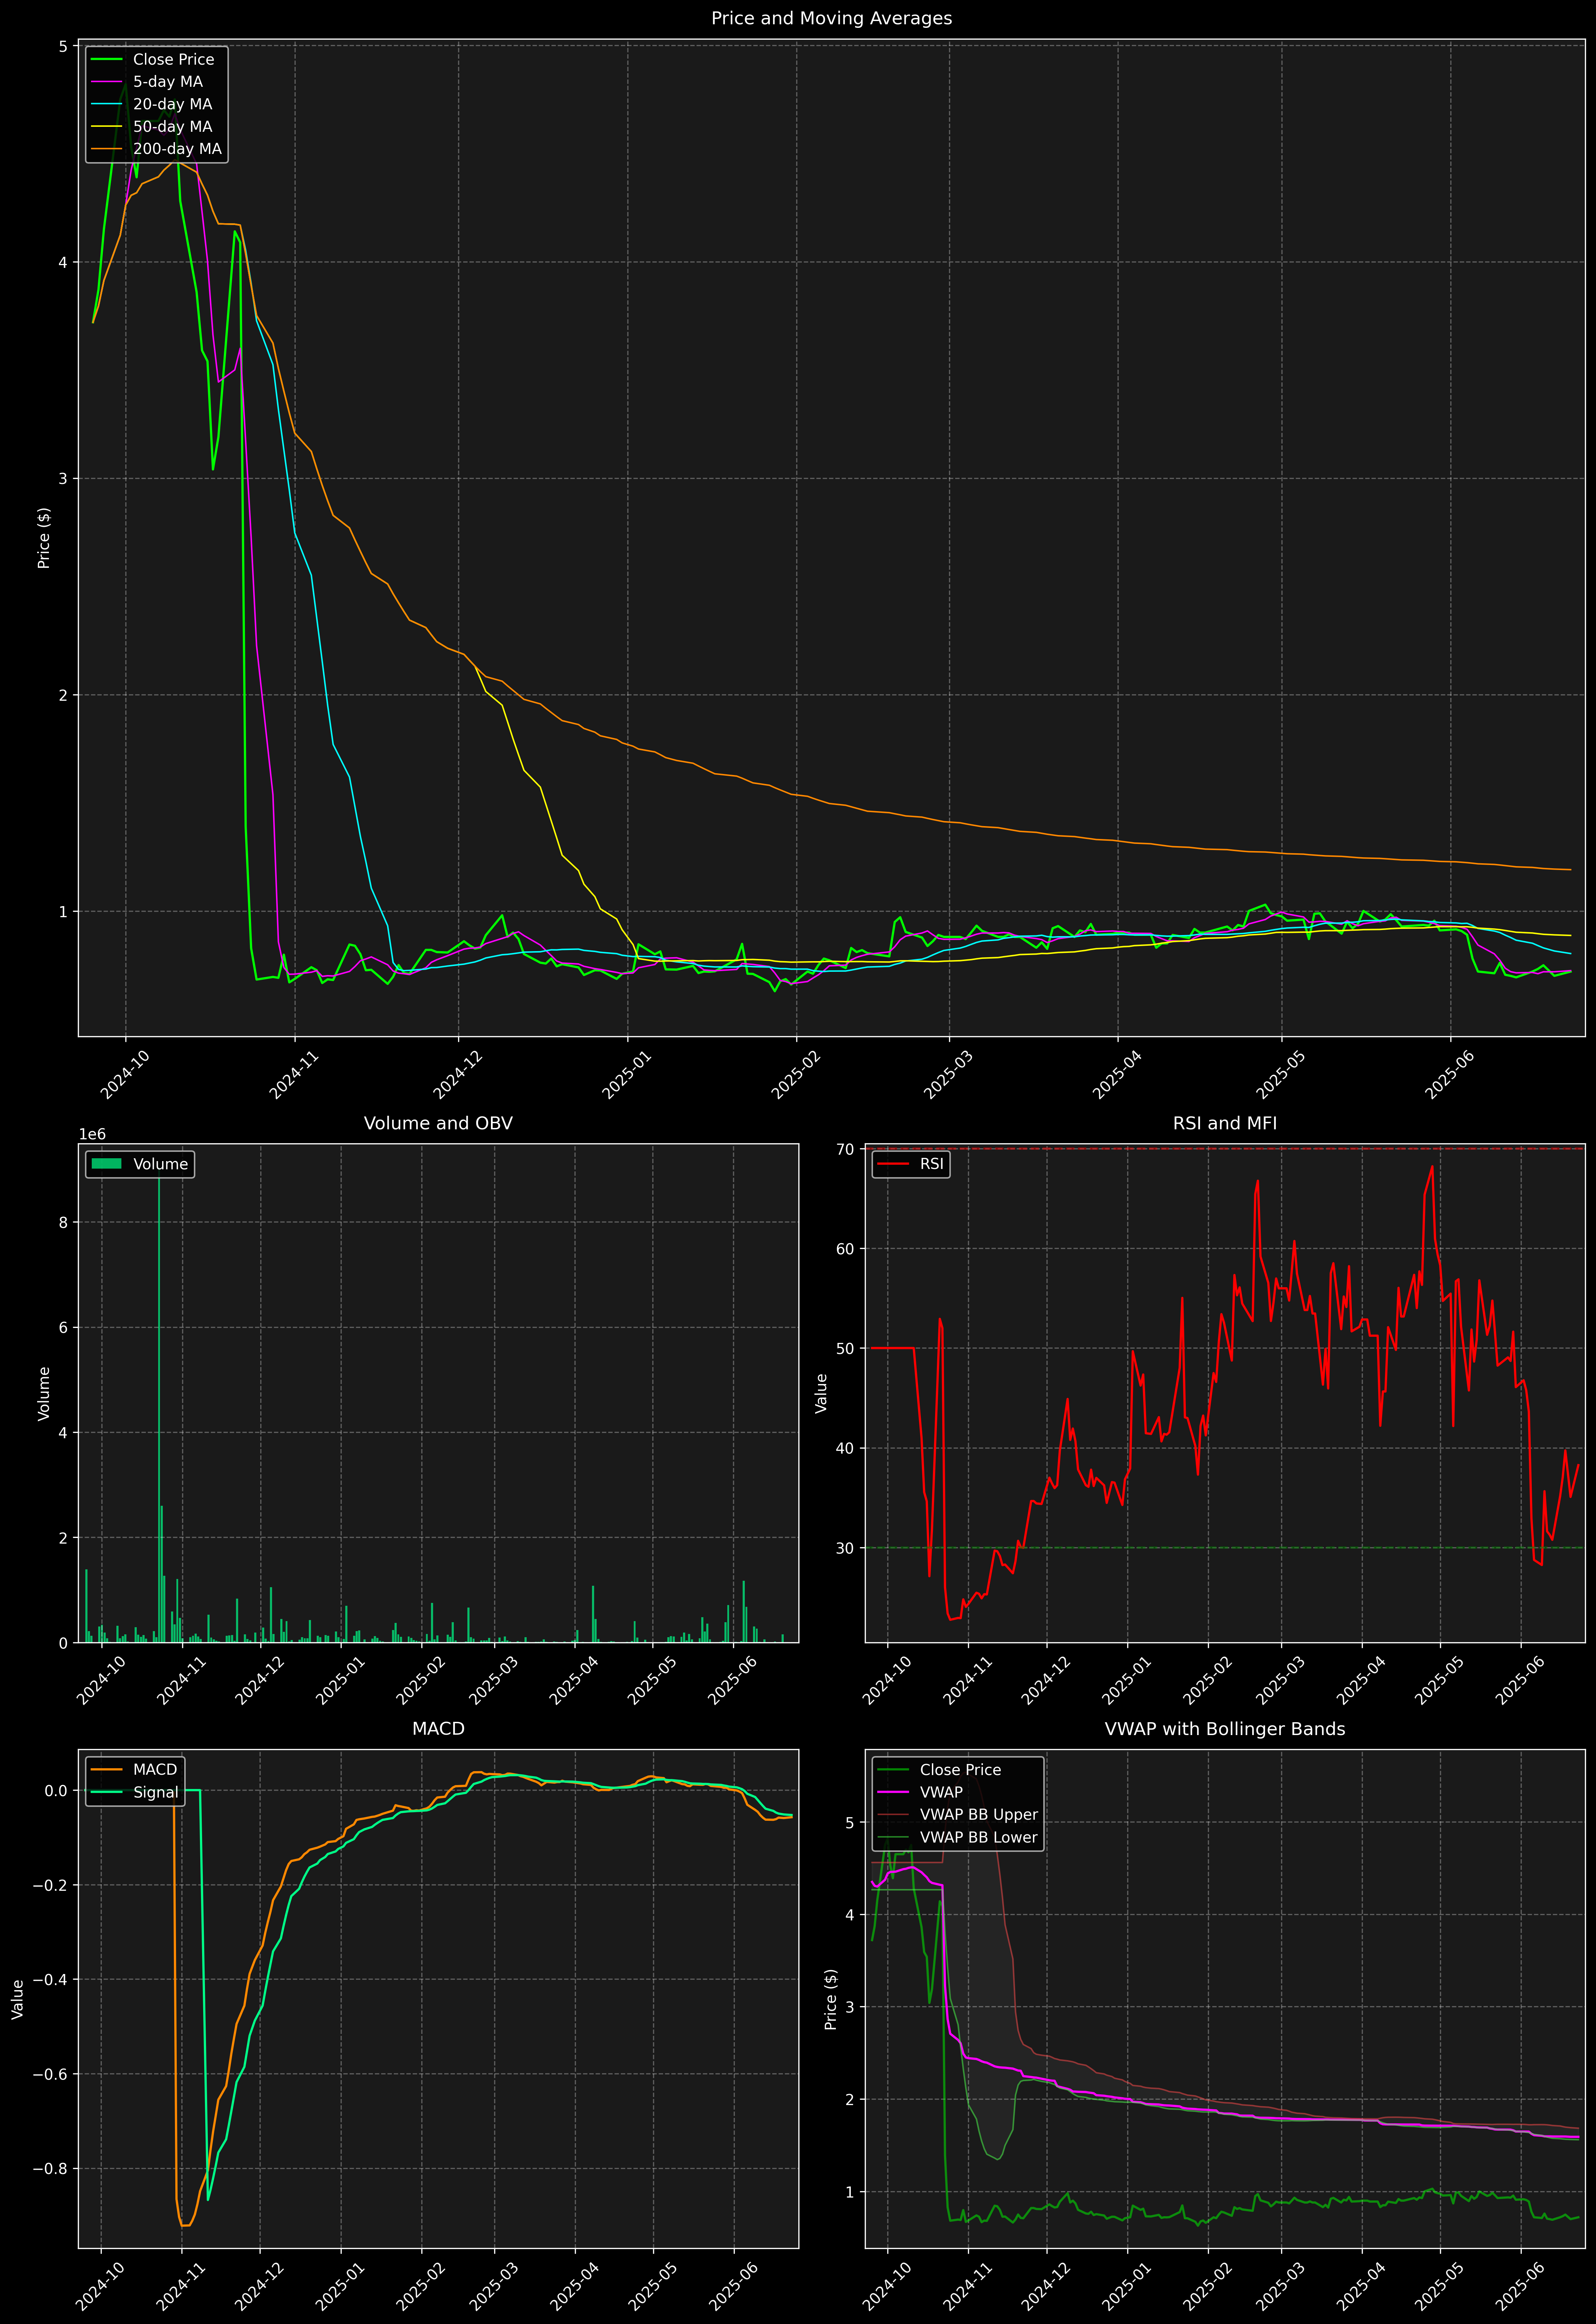Image resolution: width=1596 pixels, height=2324 pixels.
Task: Click the "2024-10" x-axis tick on the top chart
Action: pyautogui.click(x=125, y=1075)
